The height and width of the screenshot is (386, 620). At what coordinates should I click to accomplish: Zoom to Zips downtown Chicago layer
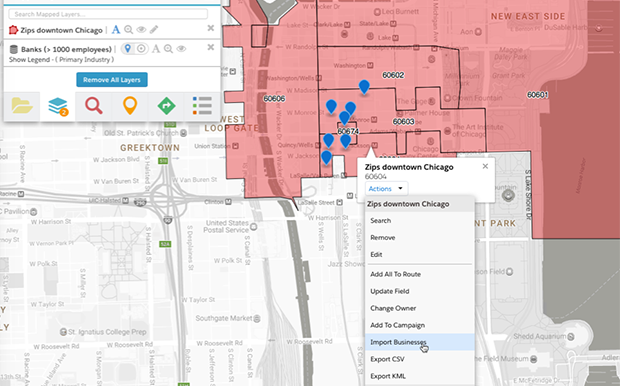[x=129, y=30]
